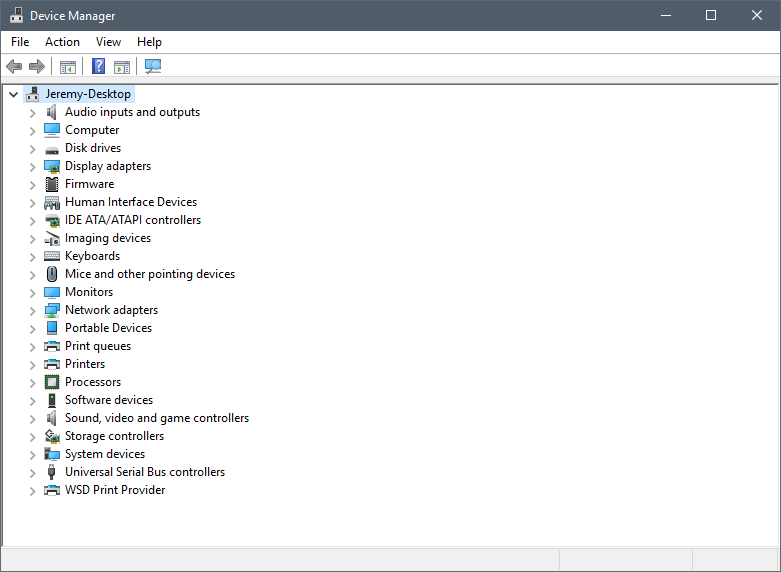
Task: Click the Audio inputs and outputs speaker icon
Action: coord(52,112)
